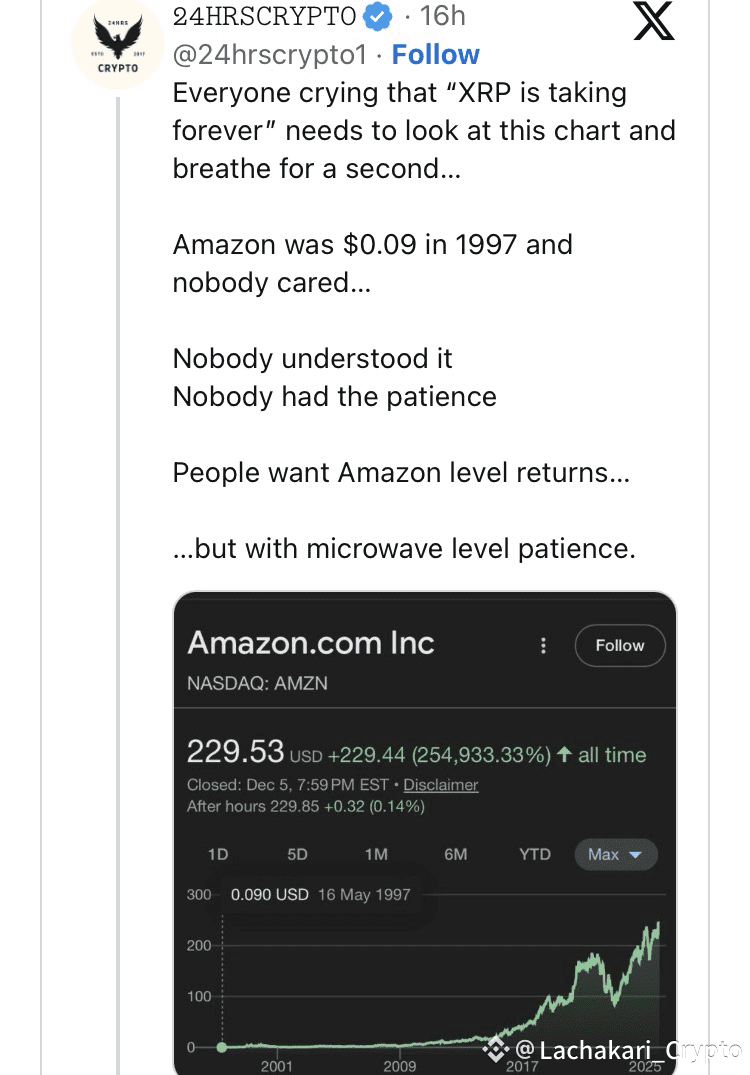750x1075 pixels.
Task: Click the 16h tweet timestamp
Action: [442, 16]
